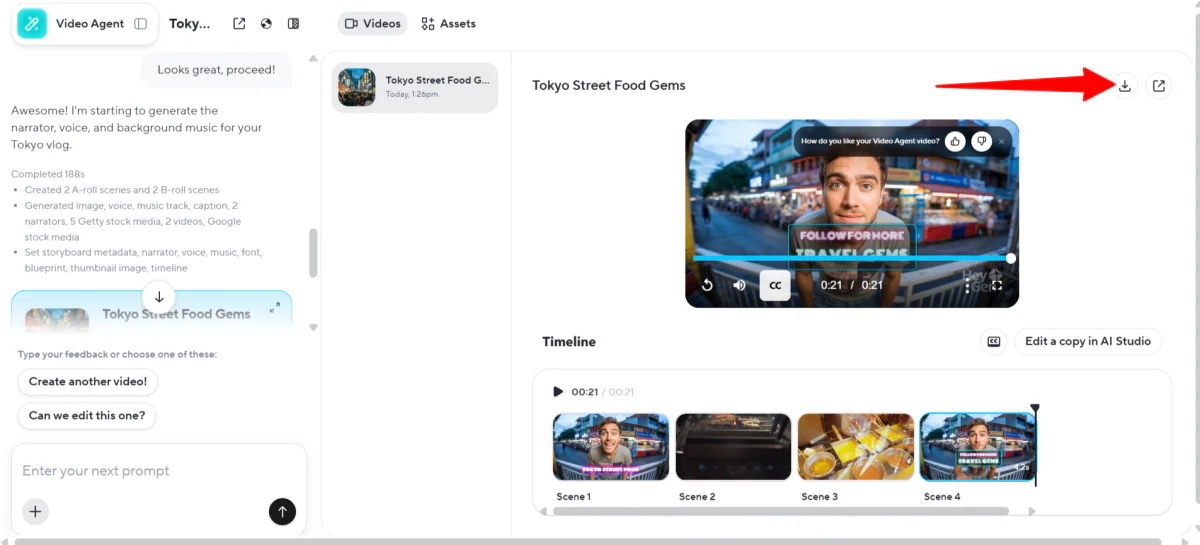The width and height of the screenshot is (1200, 545).
Task: Click the timeline playhead marker
Action: point(1035,408)
